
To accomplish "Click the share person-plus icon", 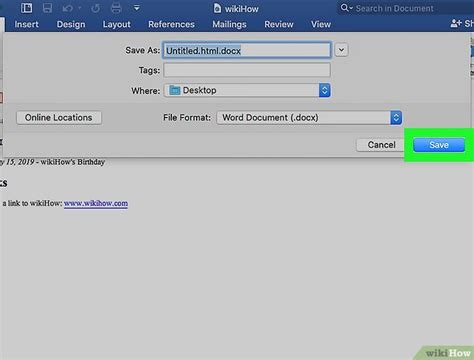I will pos(455,23).
